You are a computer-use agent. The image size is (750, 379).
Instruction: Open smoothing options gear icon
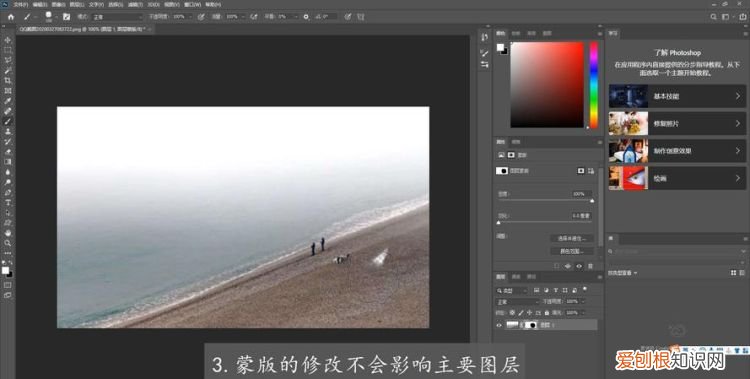click(306, 17)
